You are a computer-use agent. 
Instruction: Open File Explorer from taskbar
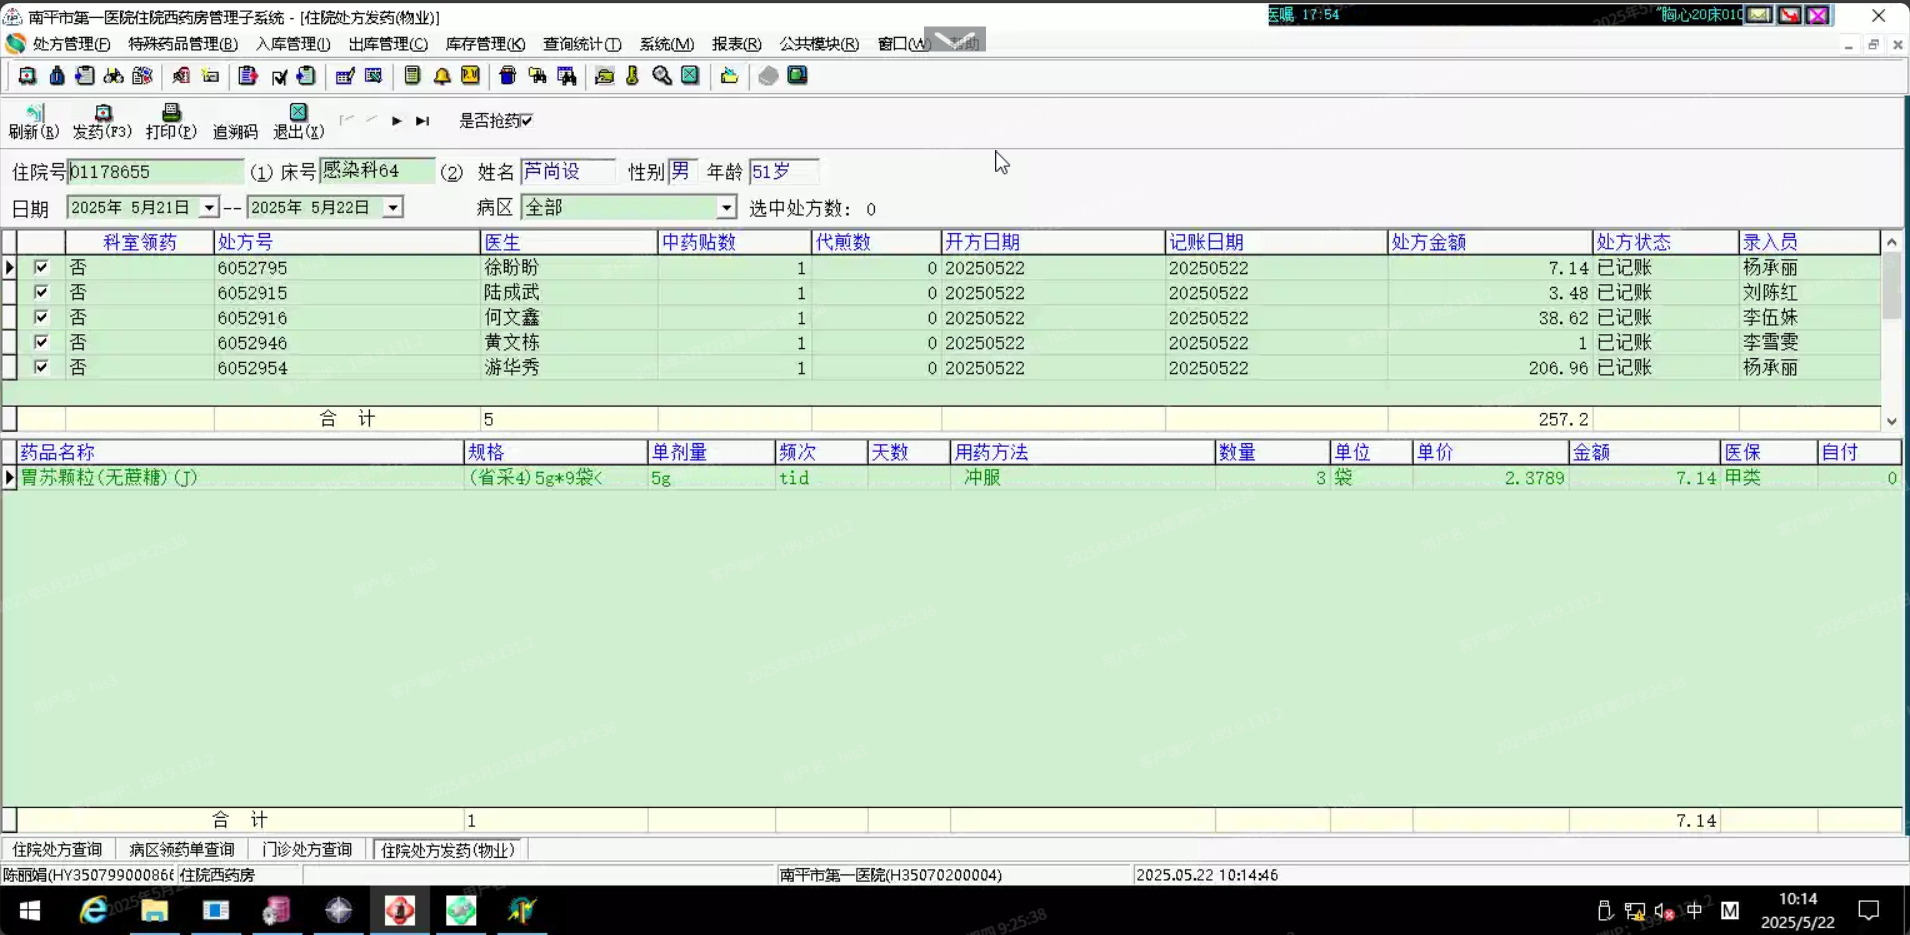coord(154,910)
